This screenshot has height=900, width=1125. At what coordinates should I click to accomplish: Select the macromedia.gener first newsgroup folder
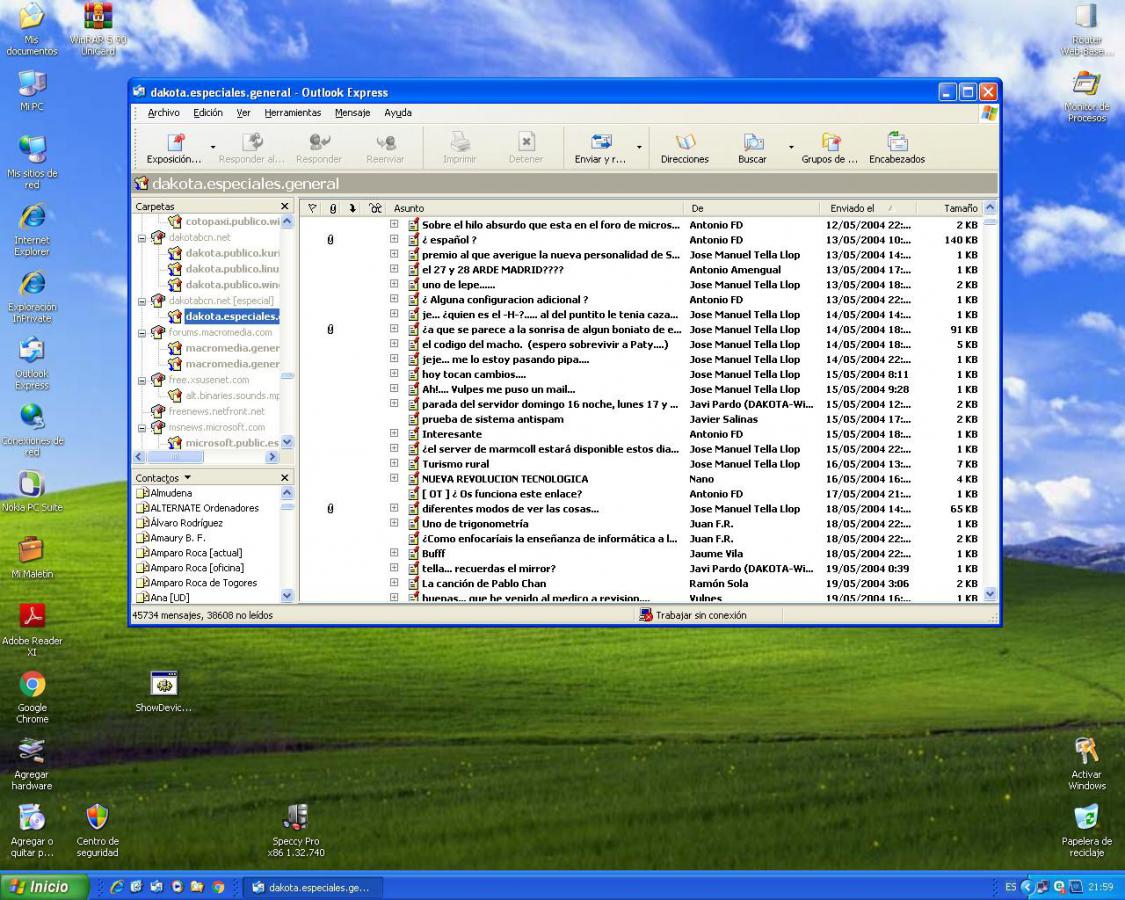coord(231,348)
